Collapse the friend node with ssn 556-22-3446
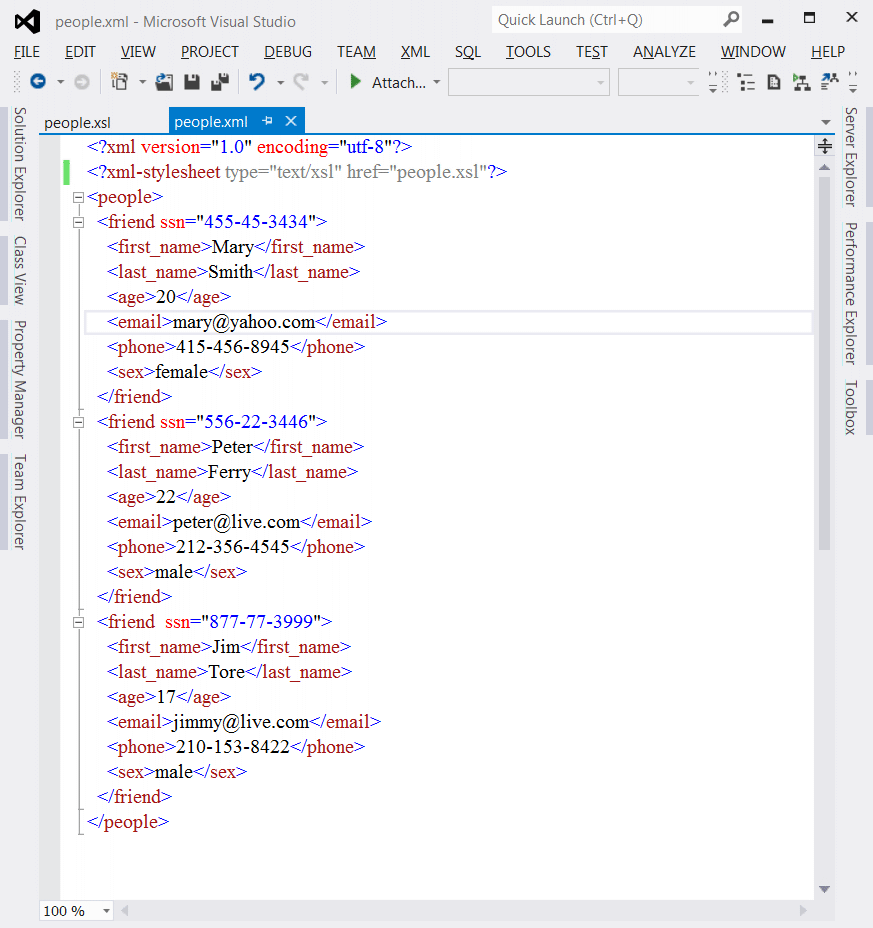The height and width of the screenshot is (928, 873). click(x=78, y=423)
